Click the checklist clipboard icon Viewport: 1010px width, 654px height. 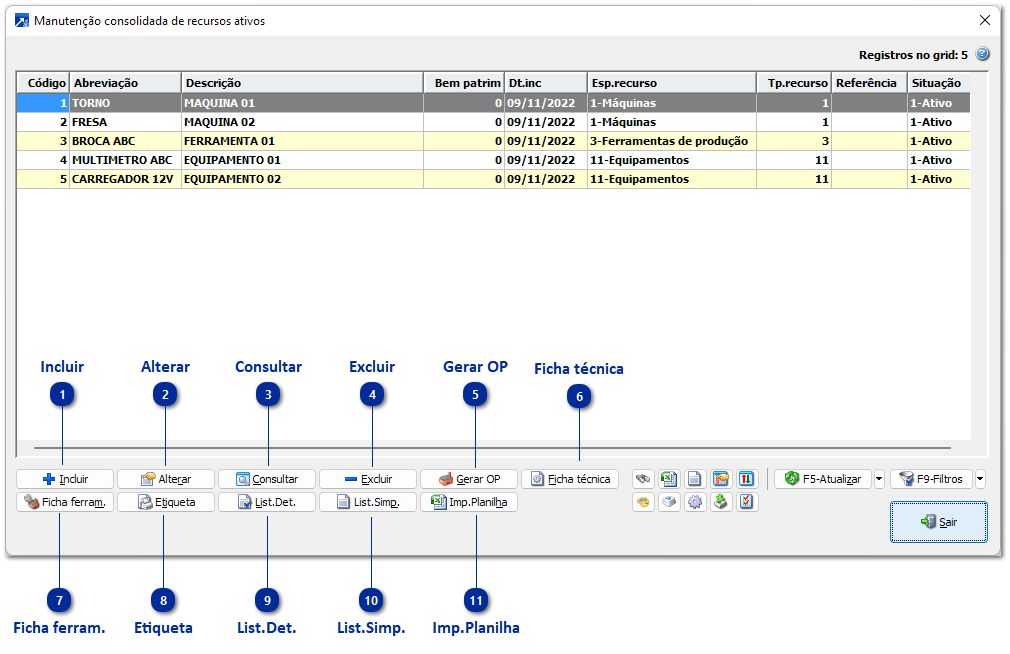[x=746, y=502]
